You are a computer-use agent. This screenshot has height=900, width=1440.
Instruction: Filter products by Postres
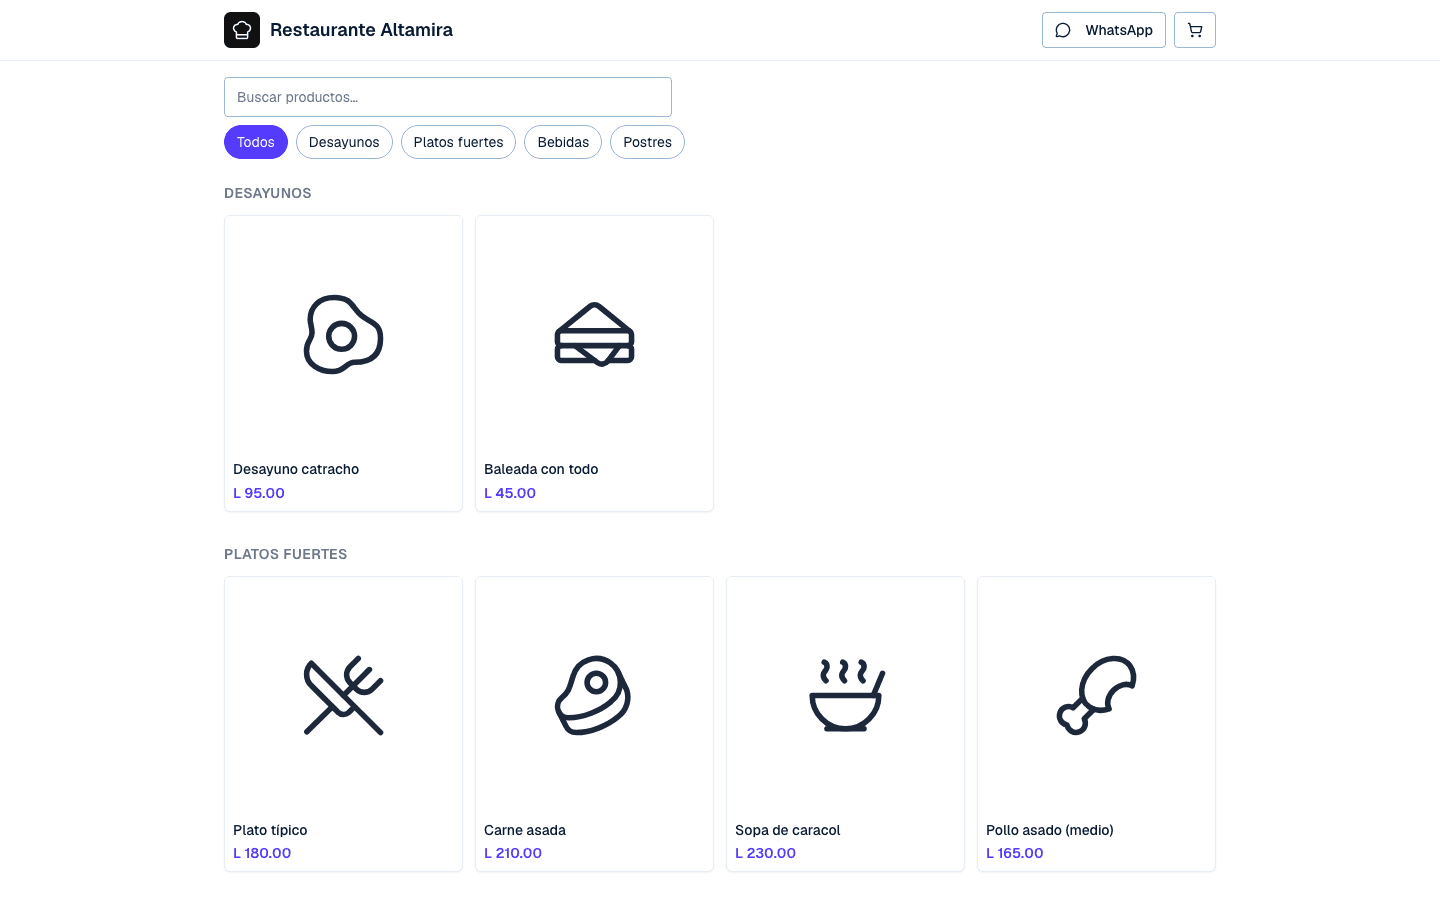point(647,142)
